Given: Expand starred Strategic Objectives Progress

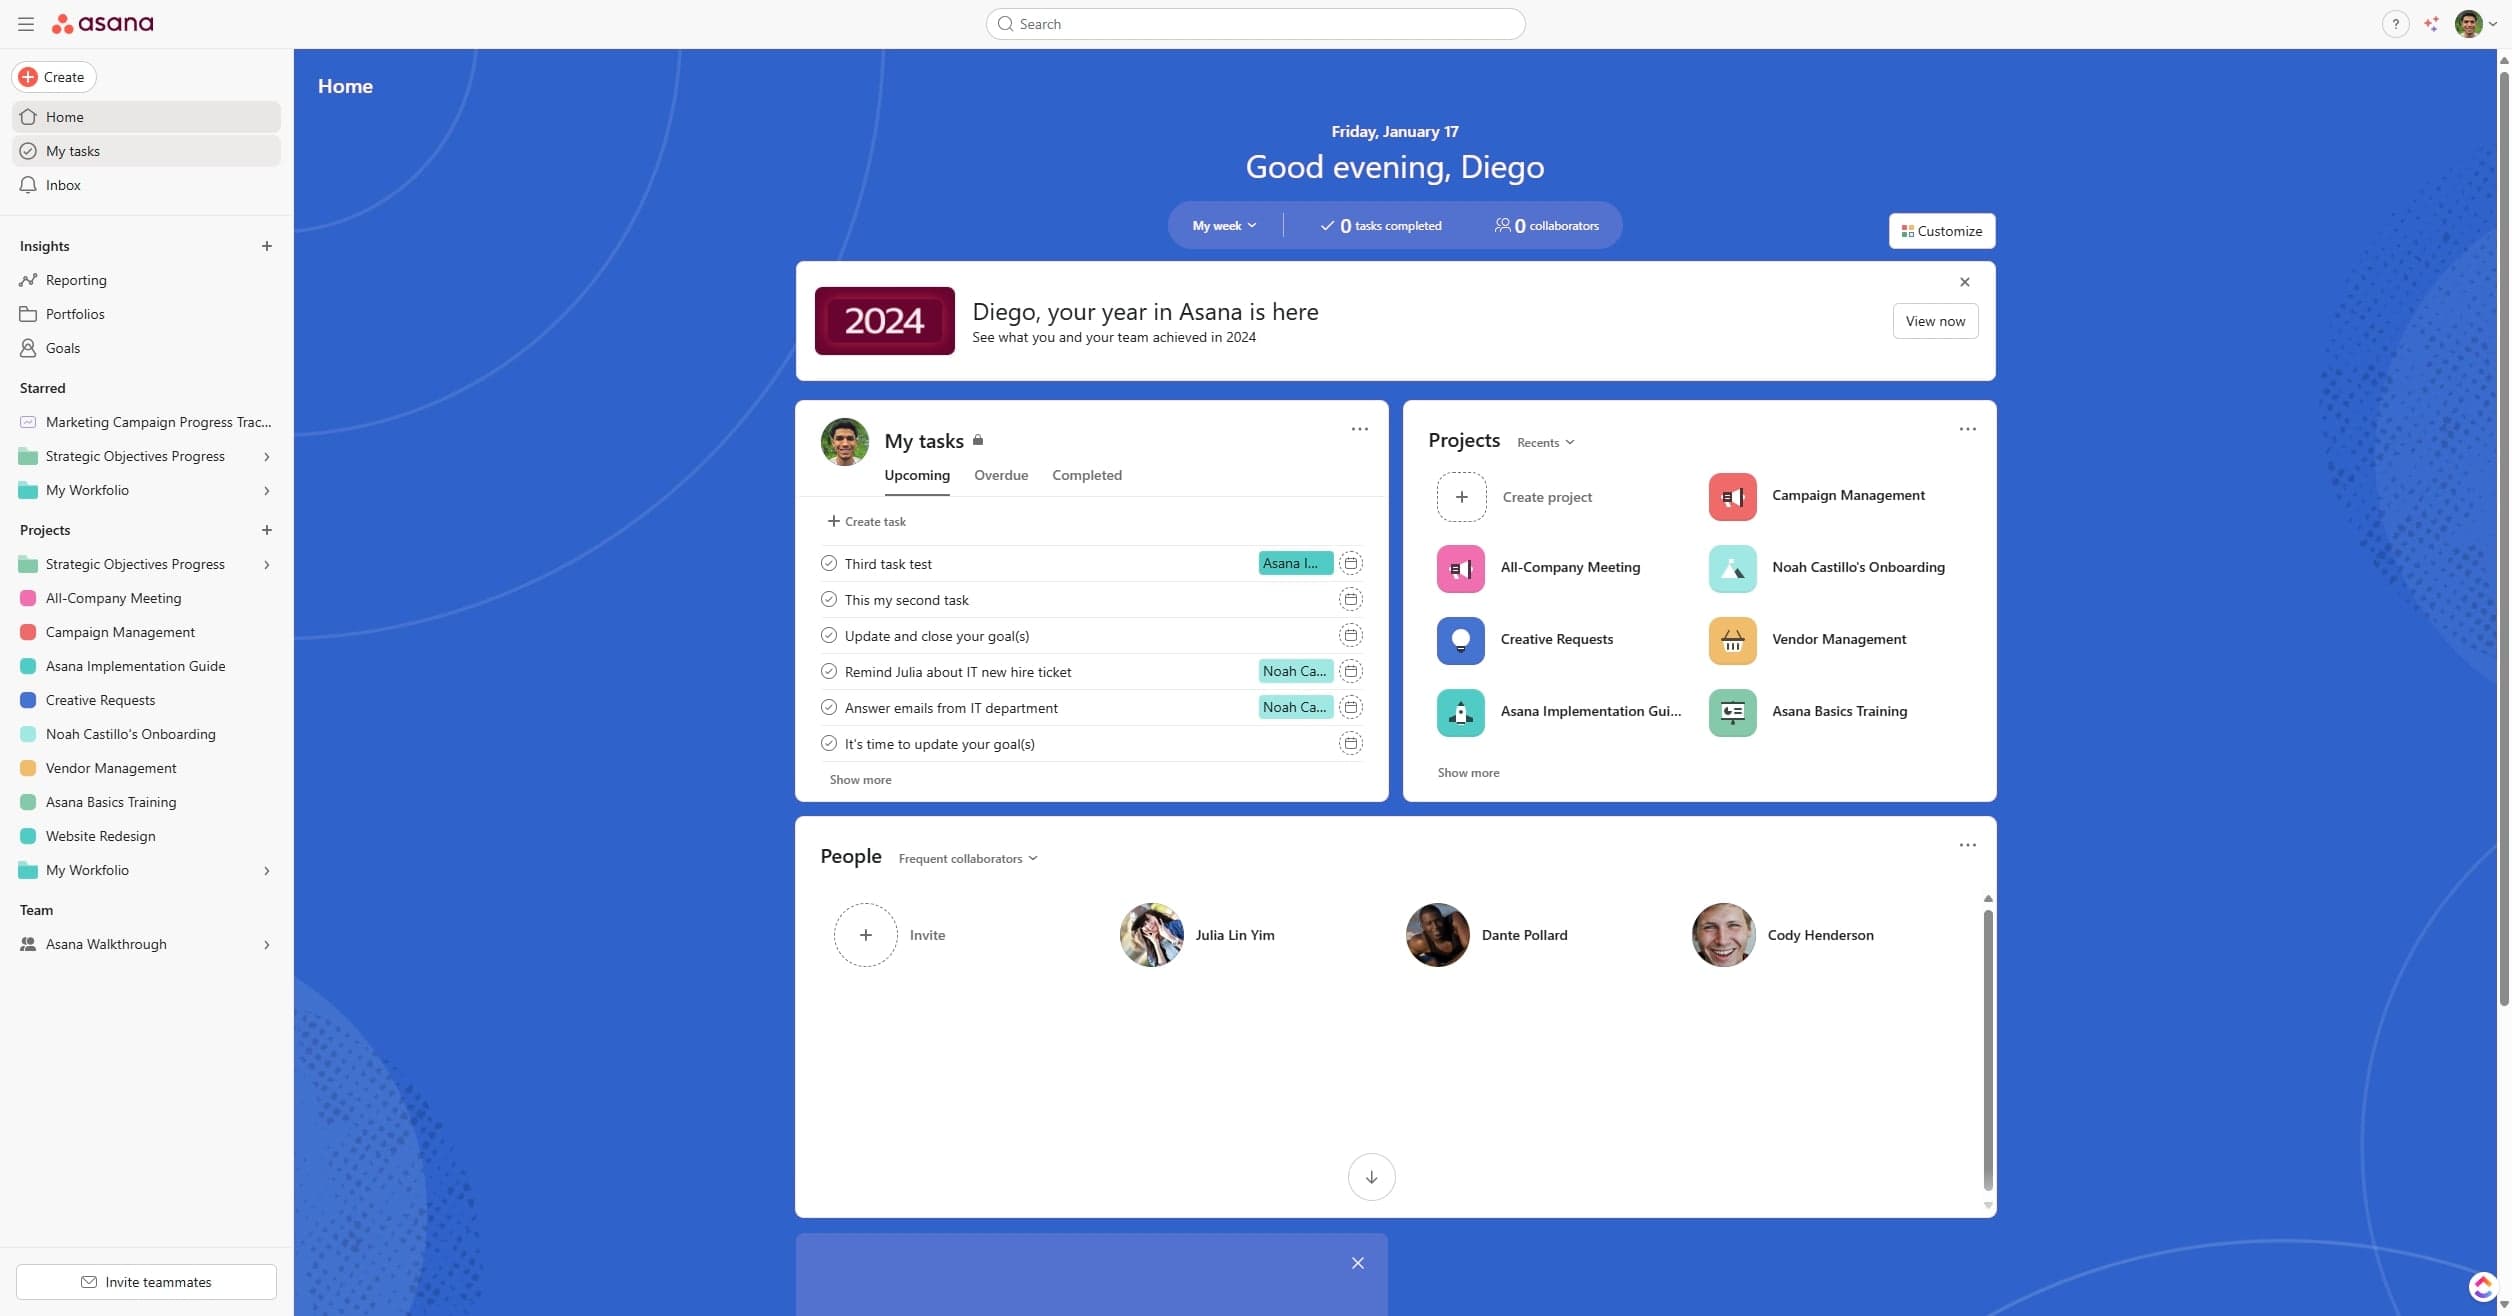Looking at the screenshot, I should click(x=267, y=456).
